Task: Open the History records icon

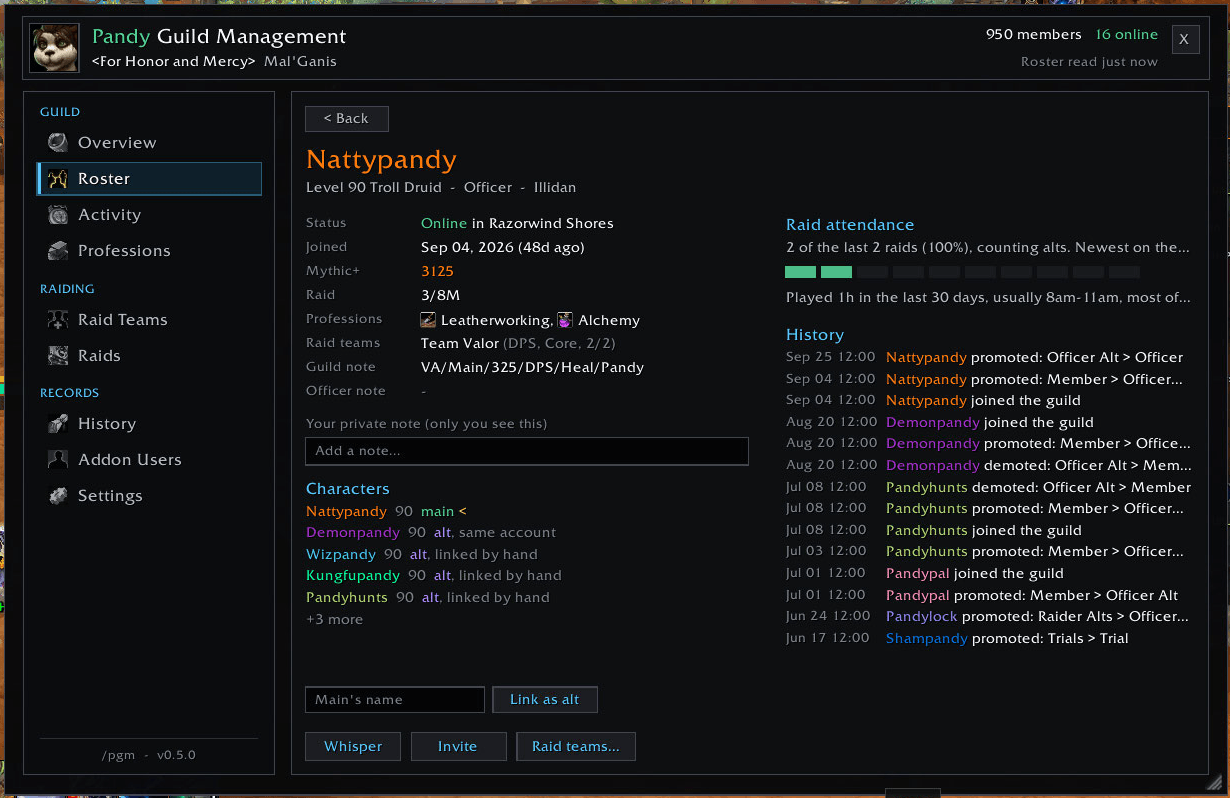Action: [58, 423]
